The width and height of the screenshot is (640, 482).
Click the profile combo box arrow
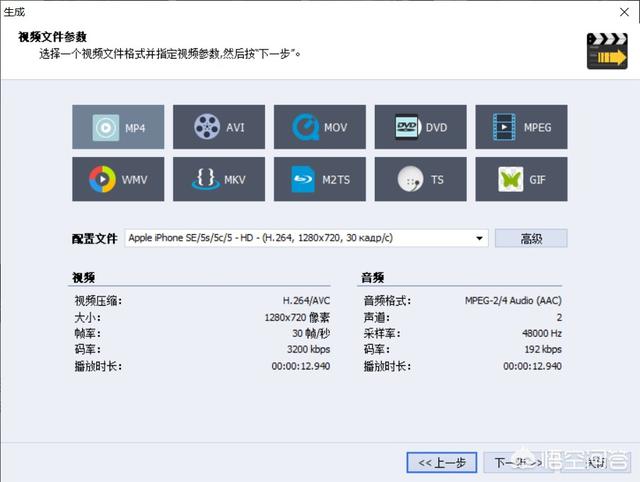(x=479, y=238)
